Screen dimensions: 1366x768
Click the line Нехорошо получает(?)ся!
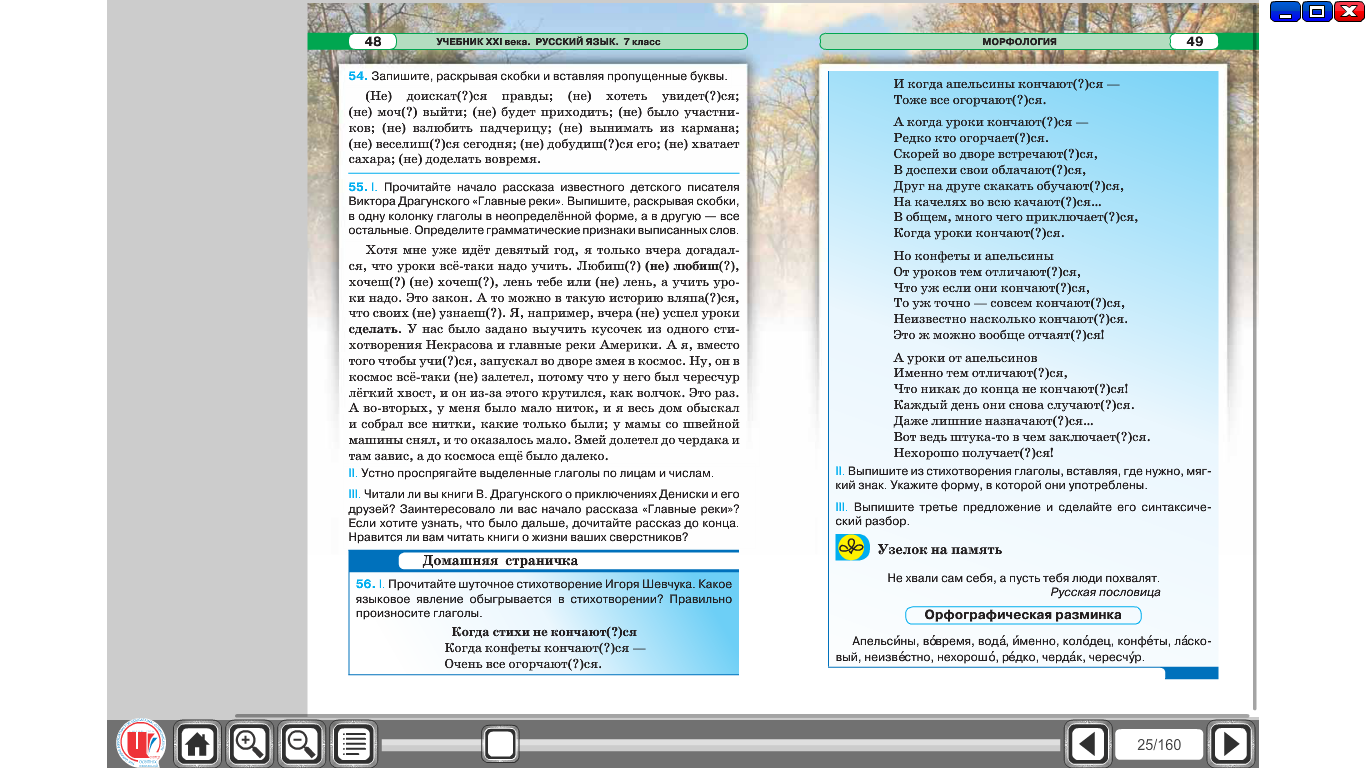(974, 453)
